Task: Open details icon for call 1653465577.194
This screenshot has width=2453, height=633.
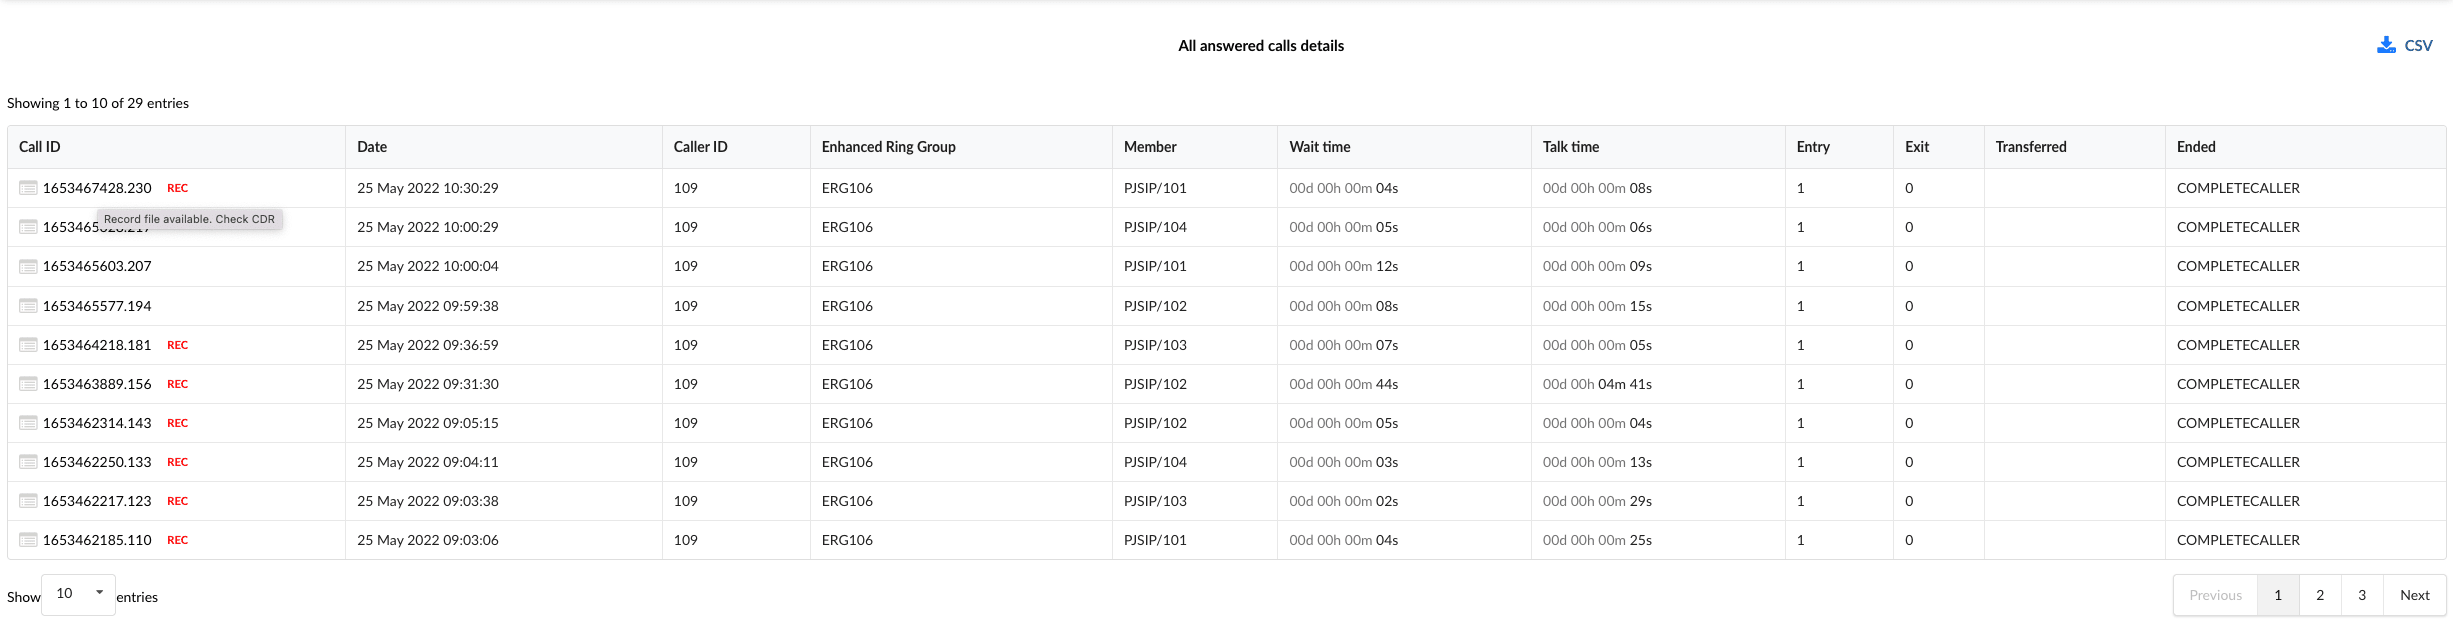Action: point(28,306)
